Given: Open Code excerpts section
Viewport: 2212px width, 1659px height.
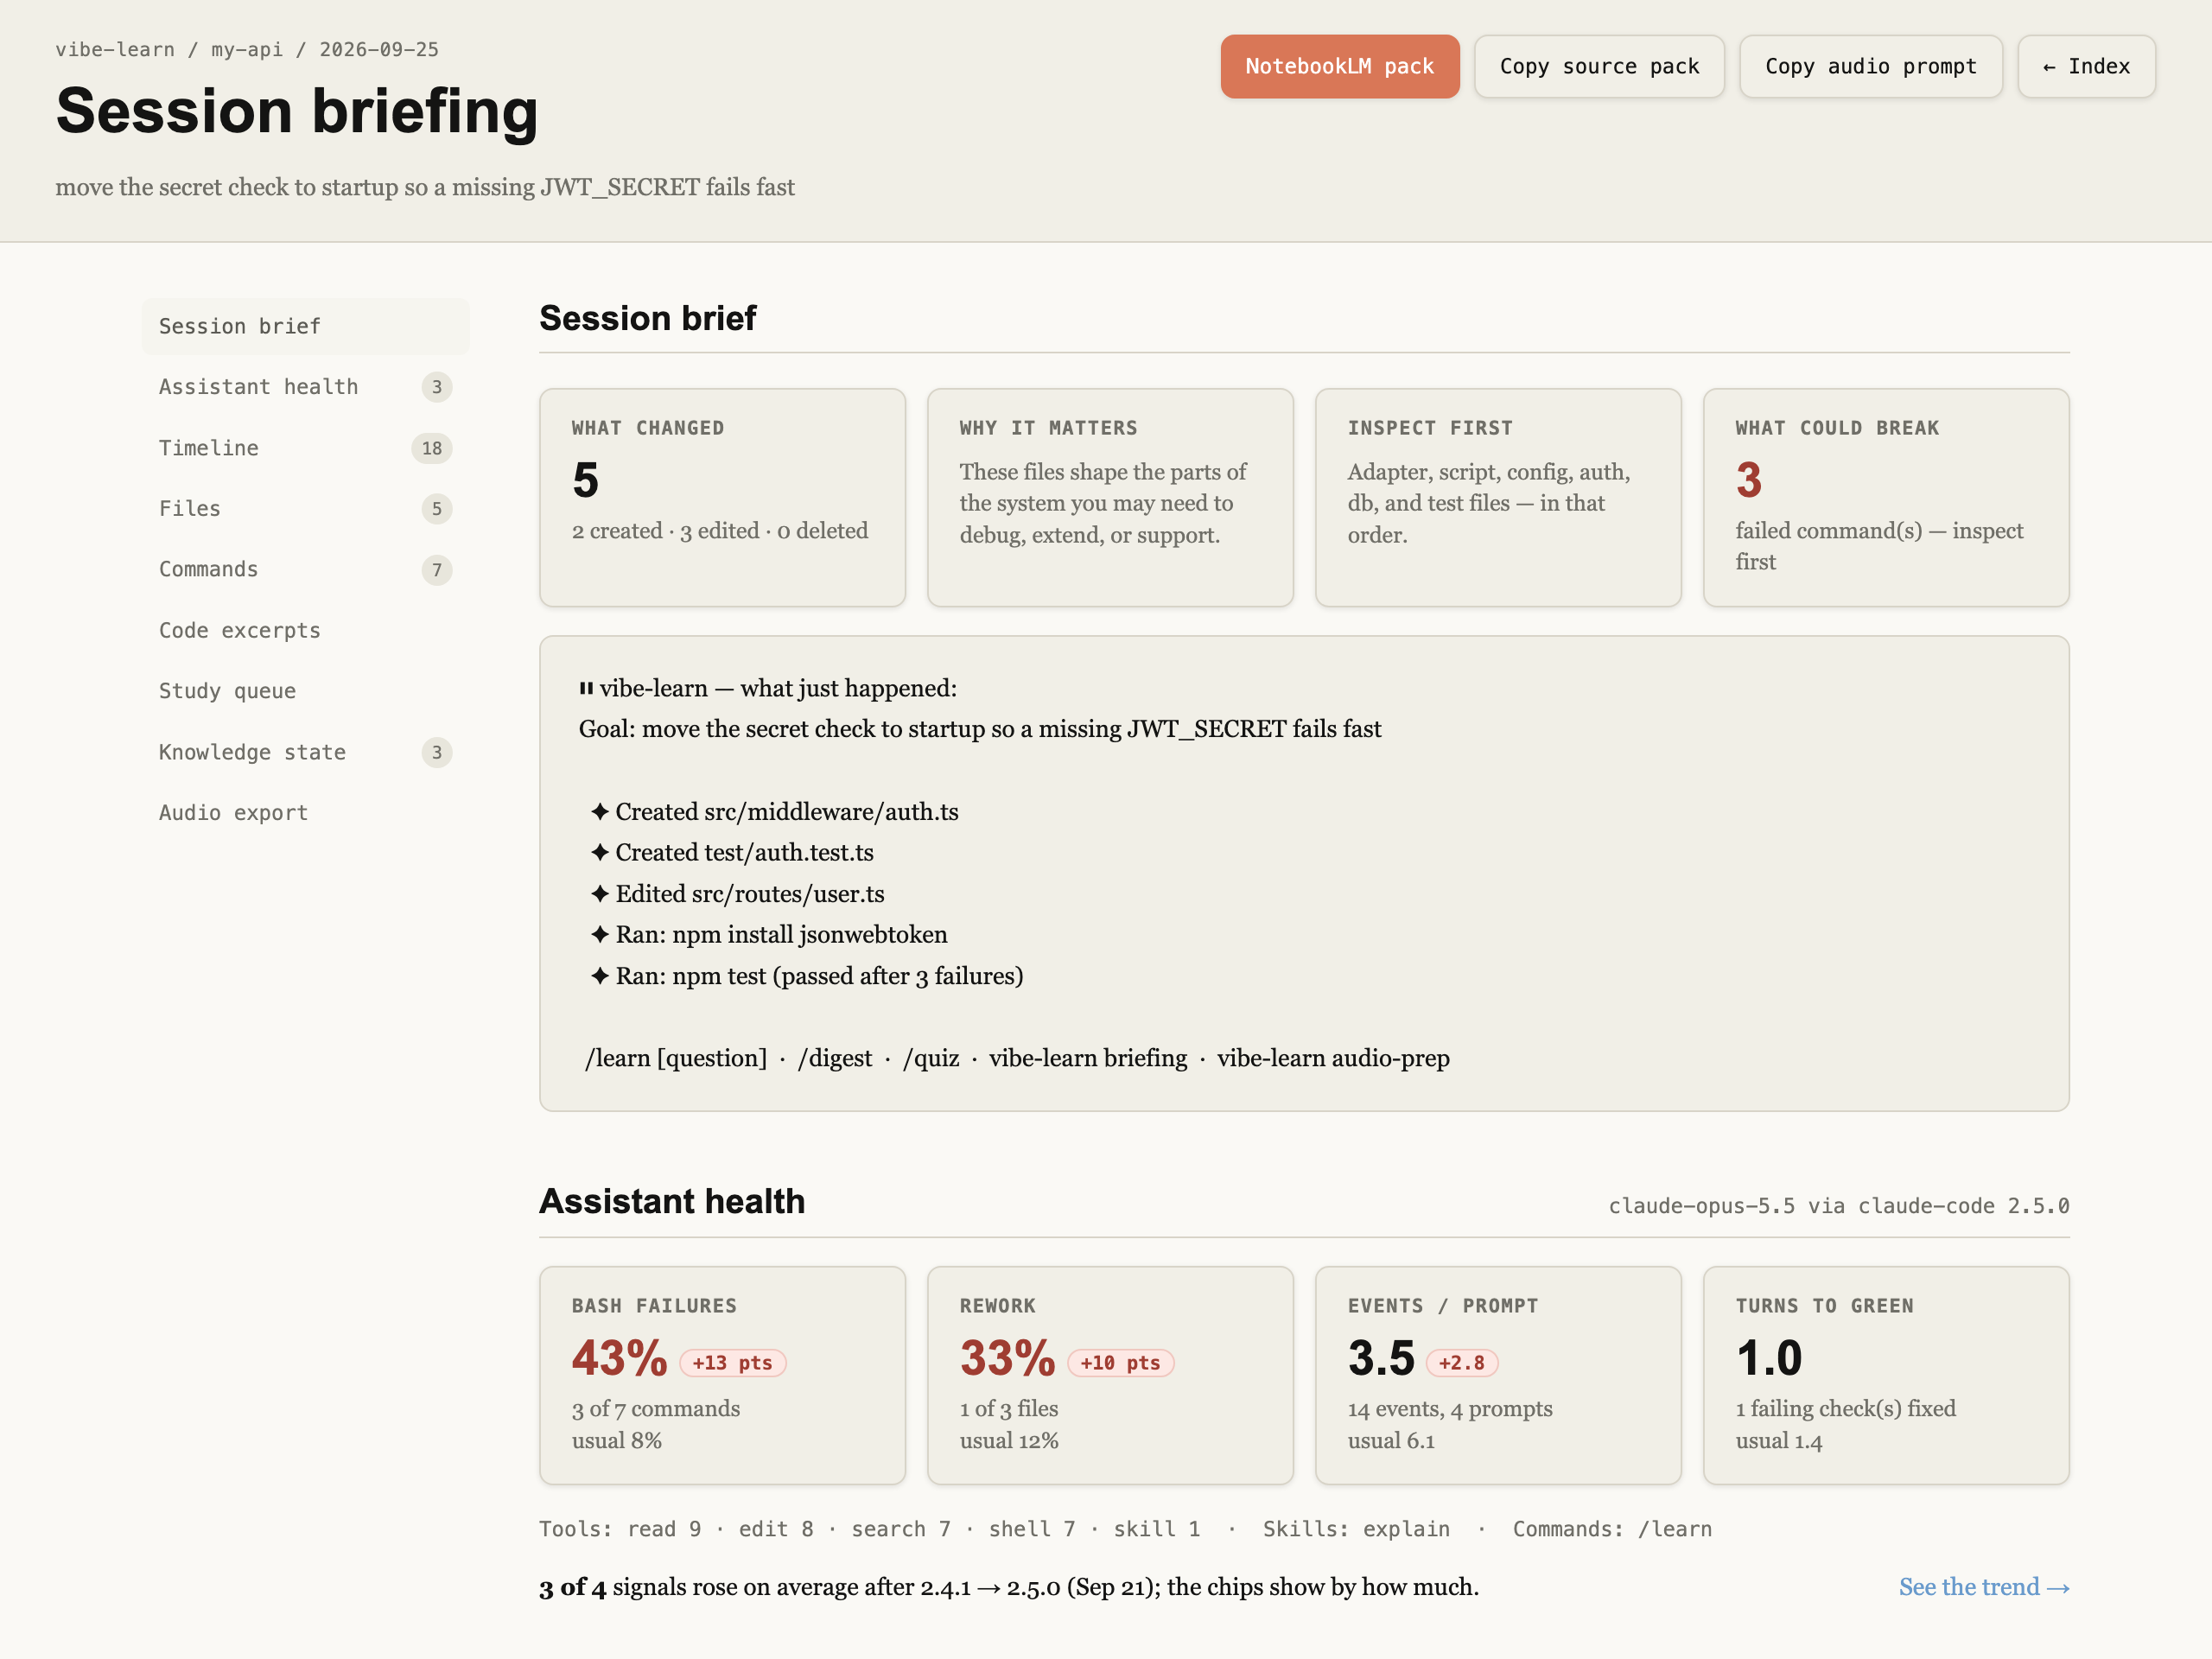Looking at the screenshot, I should click(x=305, y=630).
